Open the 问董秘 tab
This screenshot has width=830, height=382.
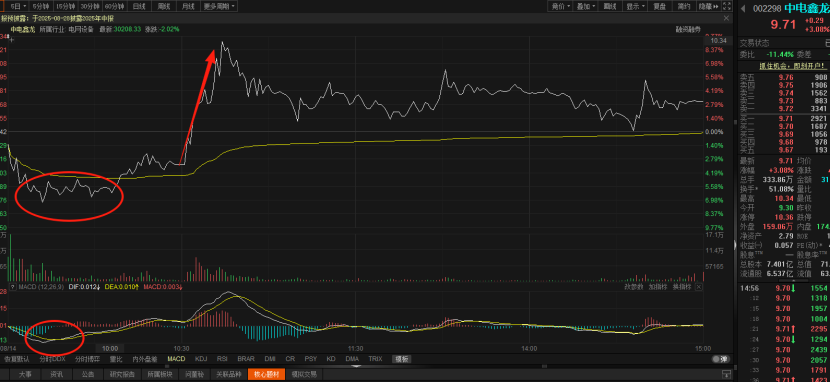[195, 375]
